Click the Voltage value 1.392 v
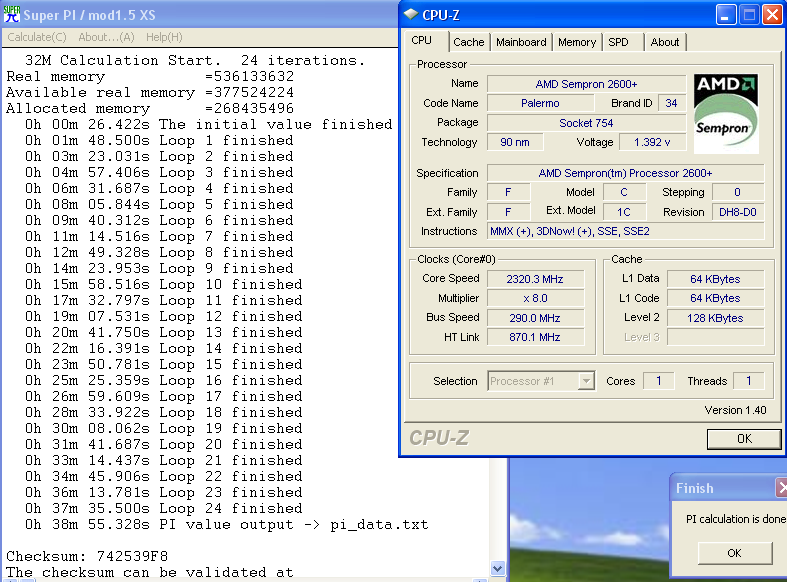Screen dimensions: 787x582 pyautogui.click(x=652, y=142)
